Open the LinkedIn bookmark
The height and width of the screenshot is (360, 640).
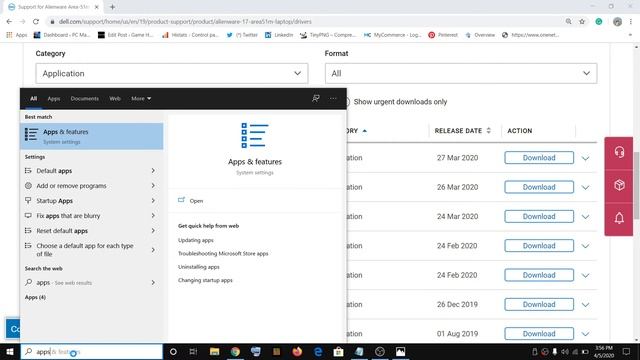(x=279, y=35)
